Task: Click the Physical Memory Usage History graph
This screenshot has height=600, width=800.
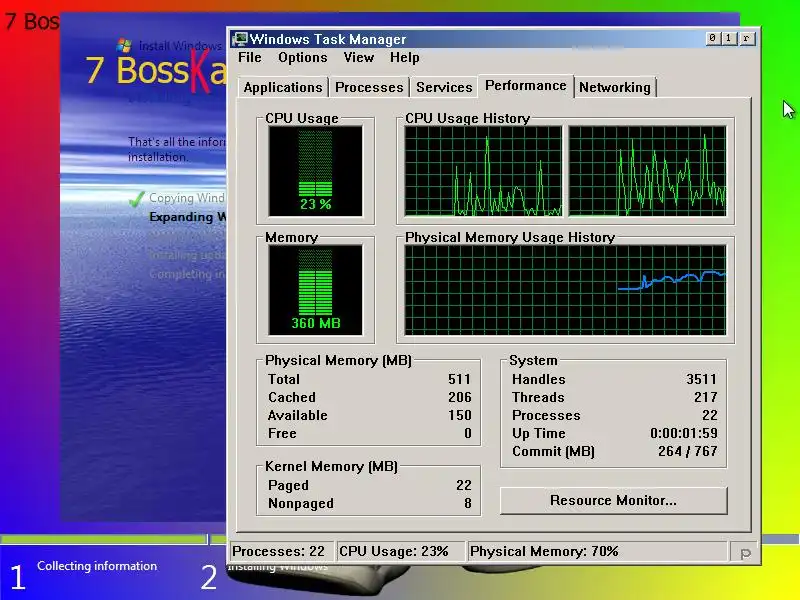Action: tap(565, 290)
